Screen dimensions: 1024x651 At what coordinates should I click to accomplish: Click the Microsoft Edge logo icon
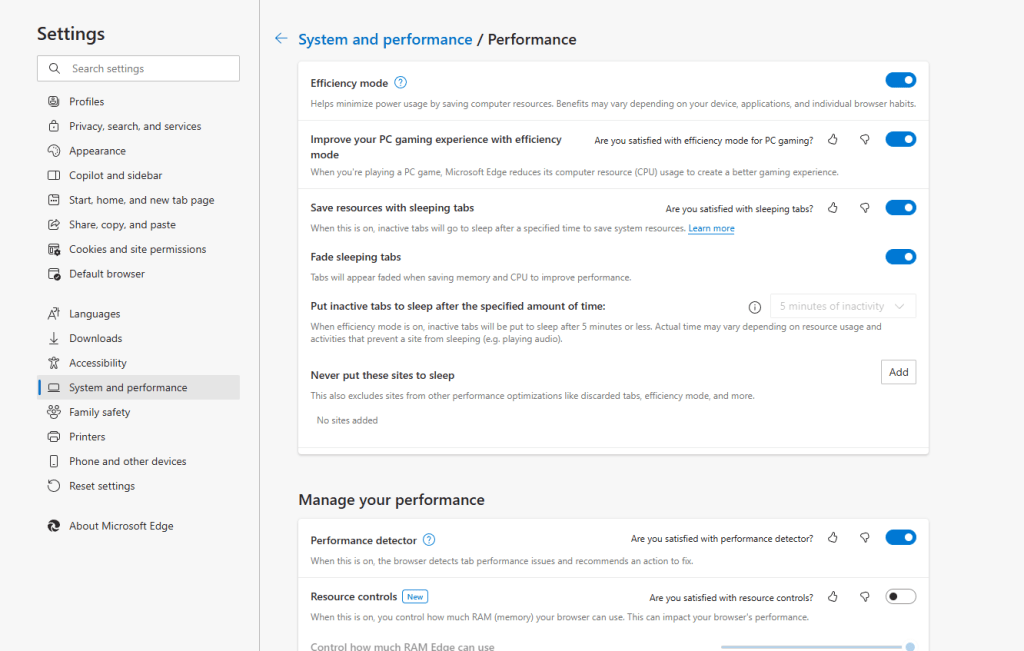click(54, 526)
